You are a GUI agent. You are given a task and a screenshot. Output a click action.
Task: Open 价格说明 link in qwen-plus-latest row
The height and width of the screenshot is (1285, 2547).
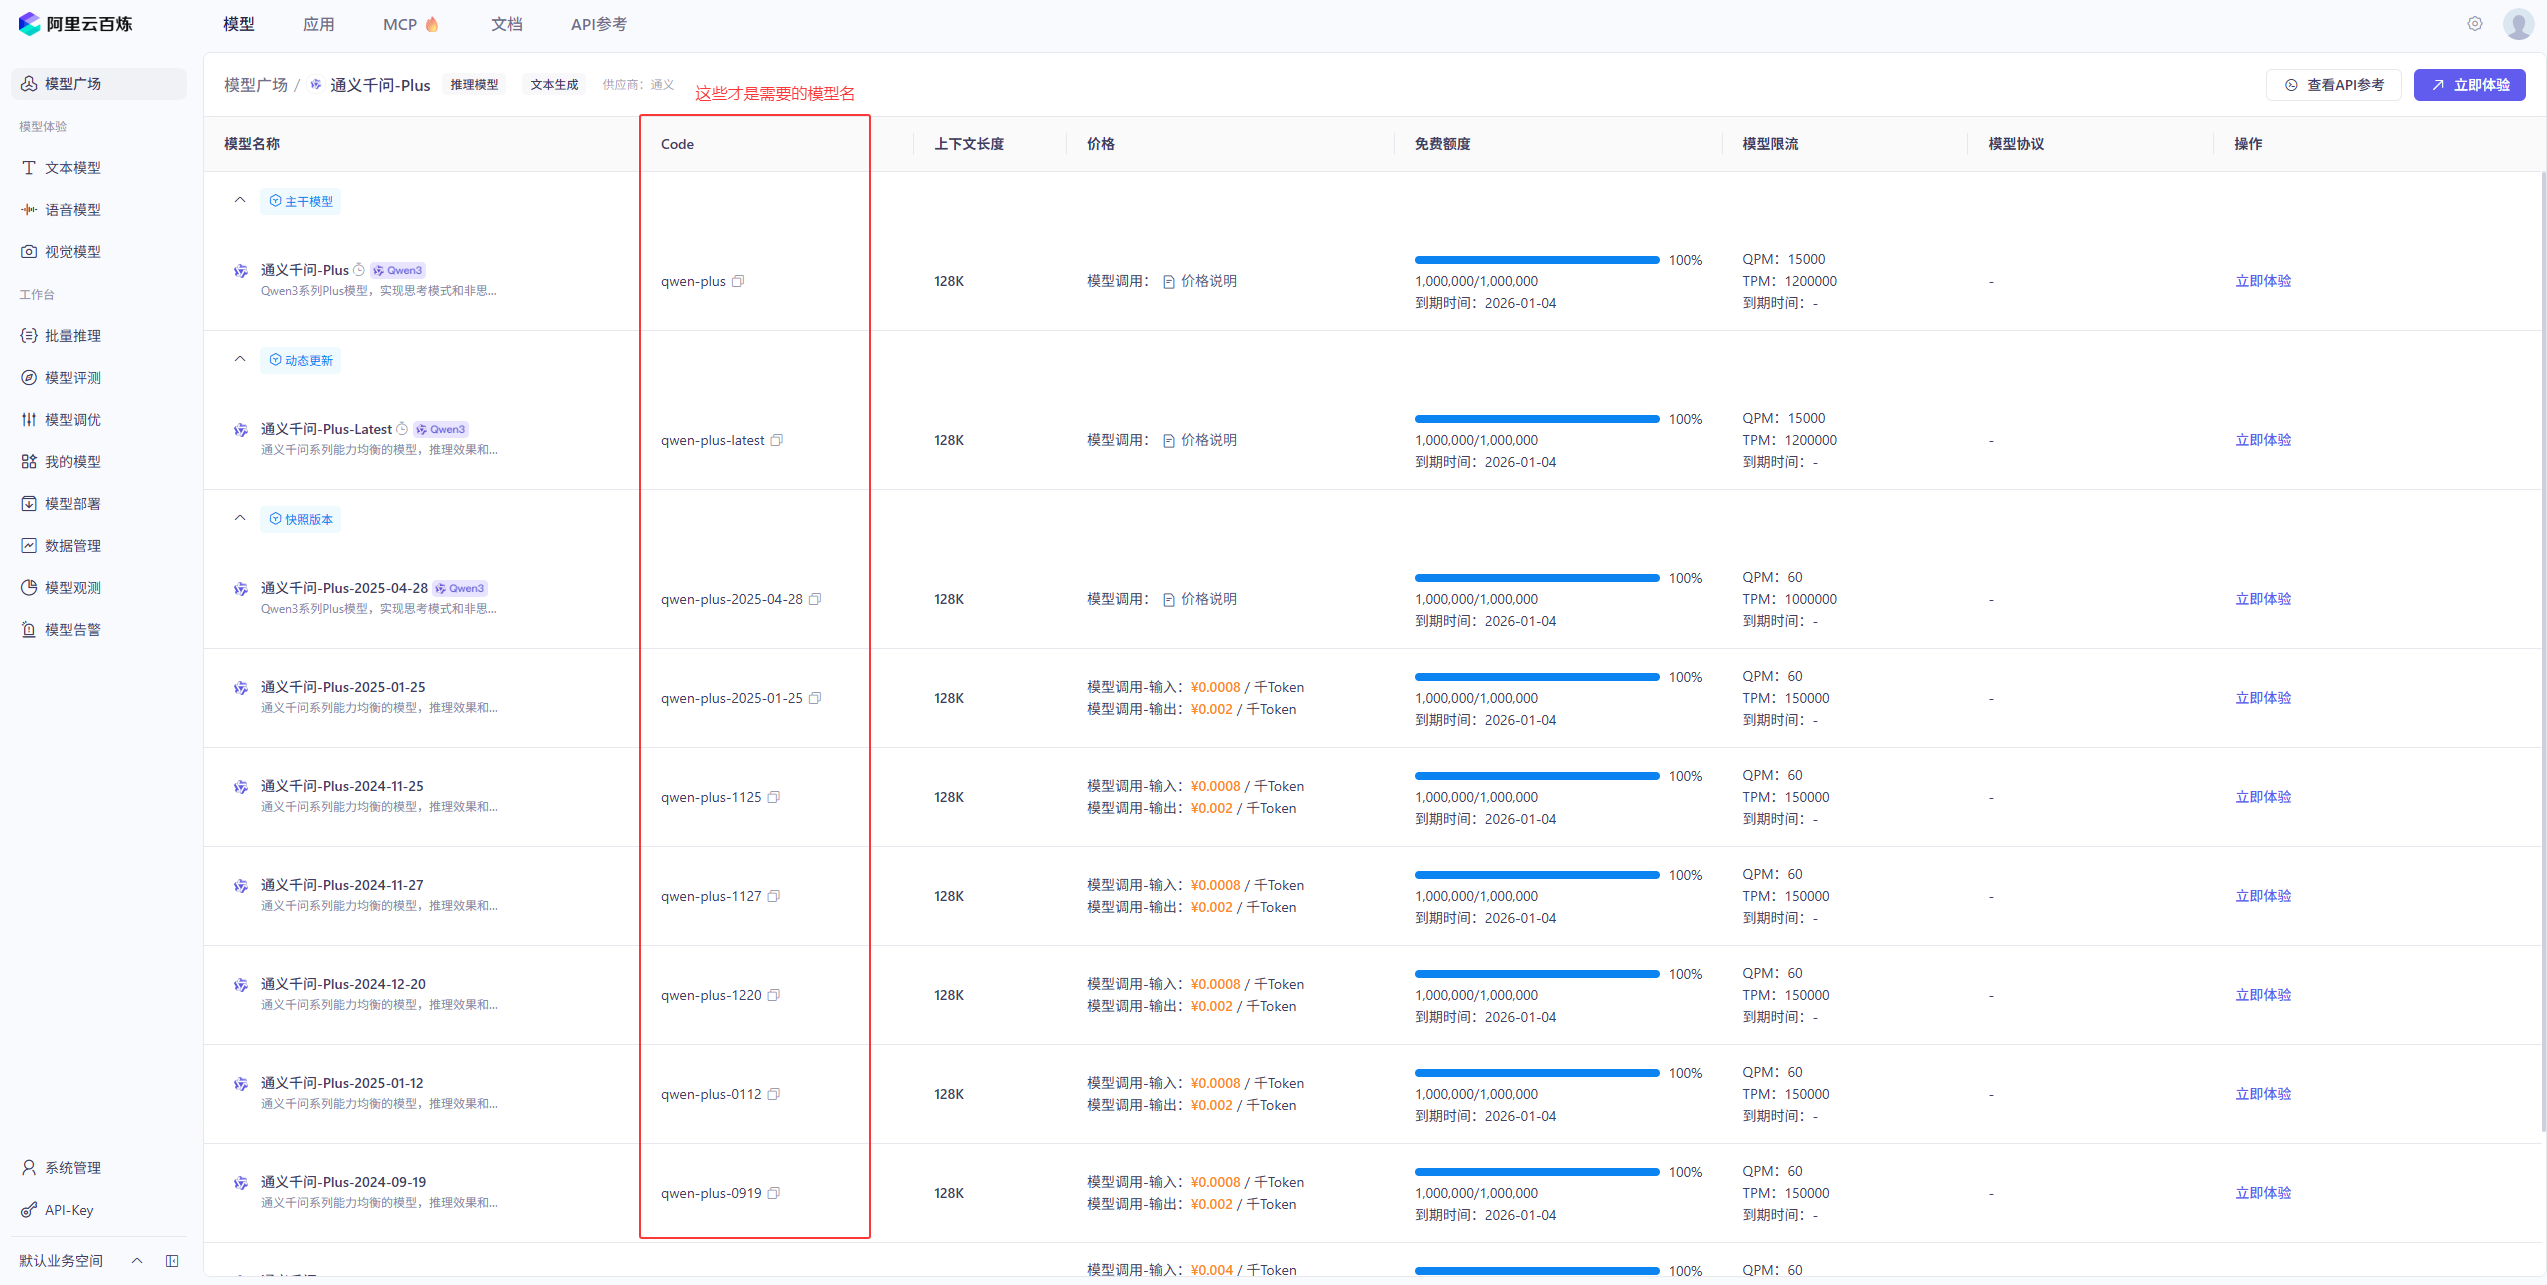[1200, 440]
